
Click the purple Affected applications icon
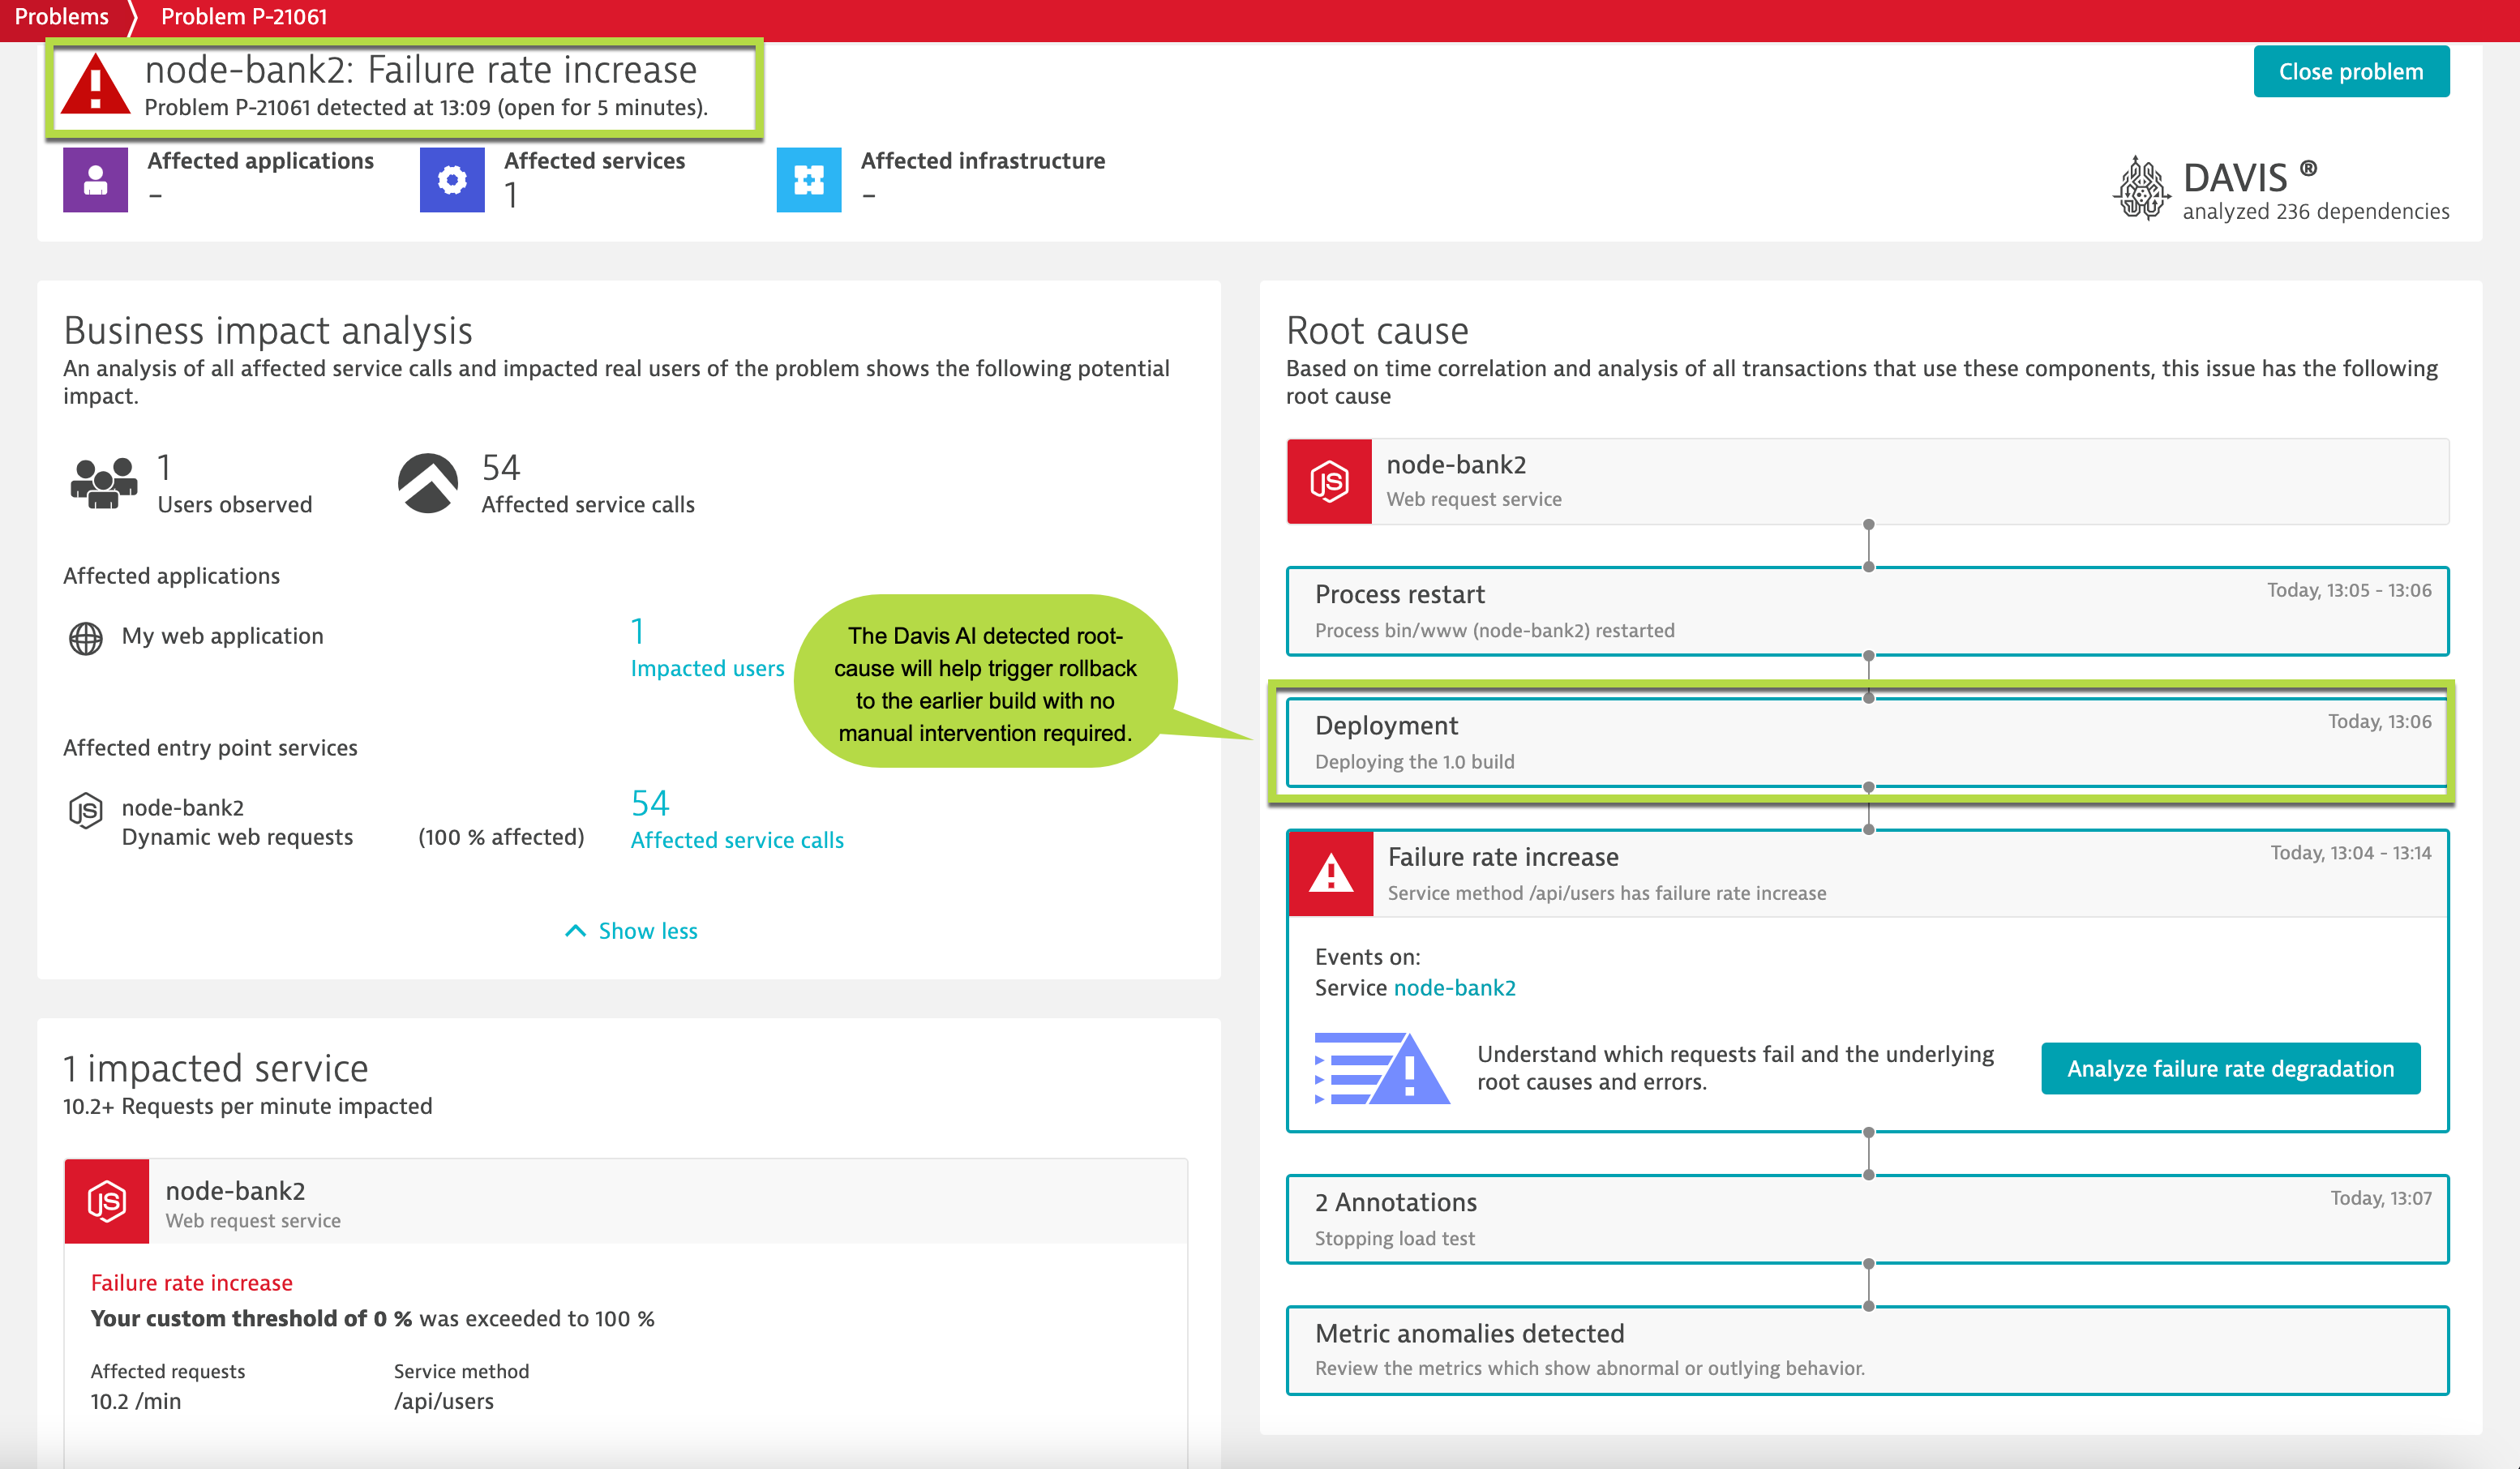[95, 180]
